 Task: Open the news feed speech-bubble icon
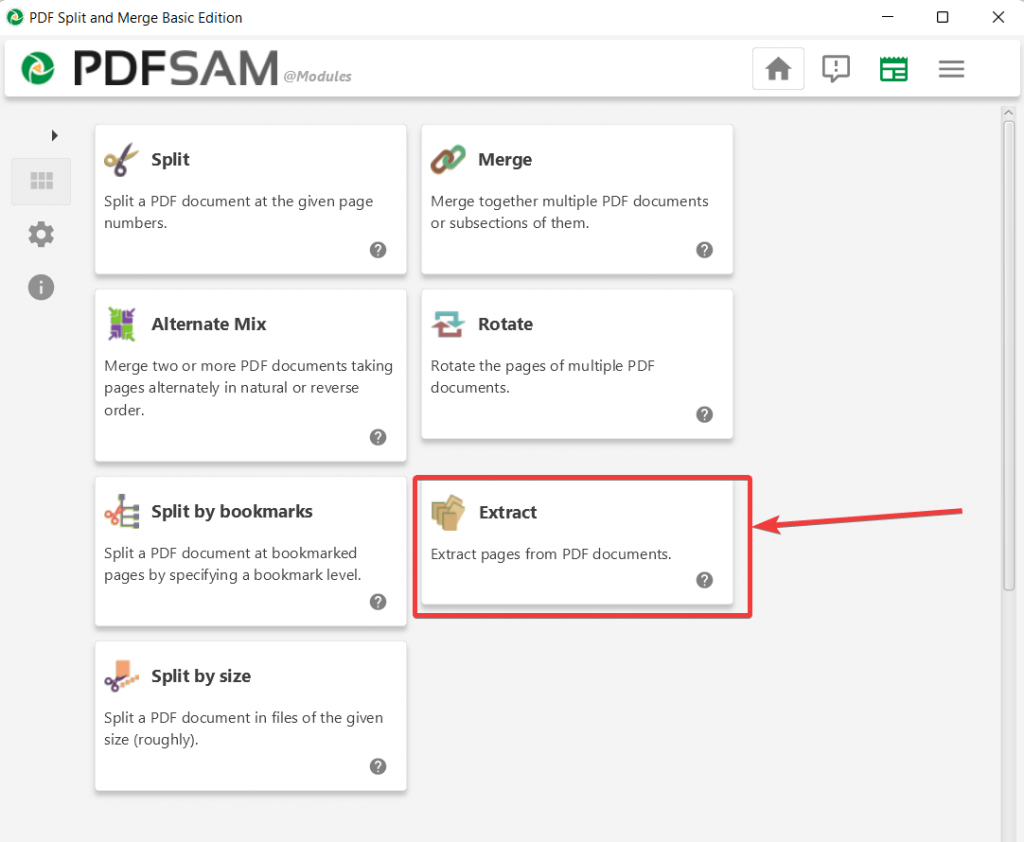pos(836,69)
